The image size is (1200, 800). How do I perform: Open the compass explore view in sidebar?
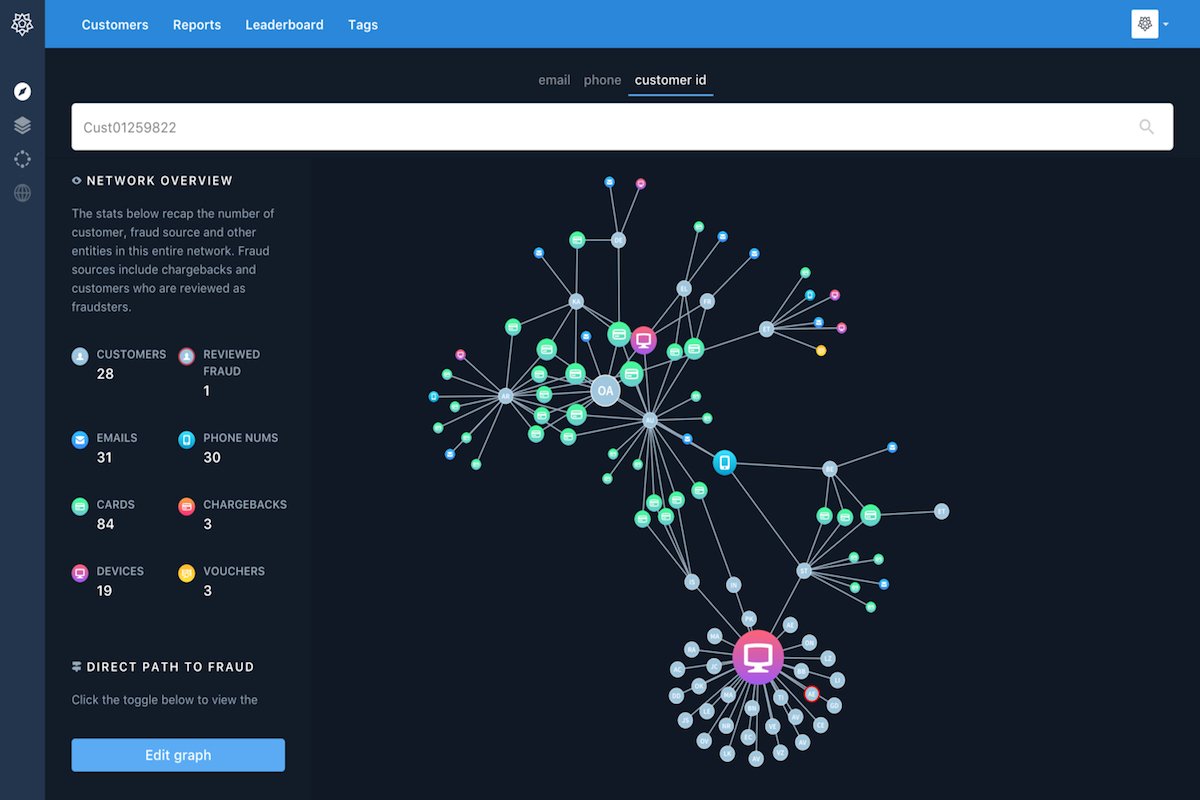22,92
